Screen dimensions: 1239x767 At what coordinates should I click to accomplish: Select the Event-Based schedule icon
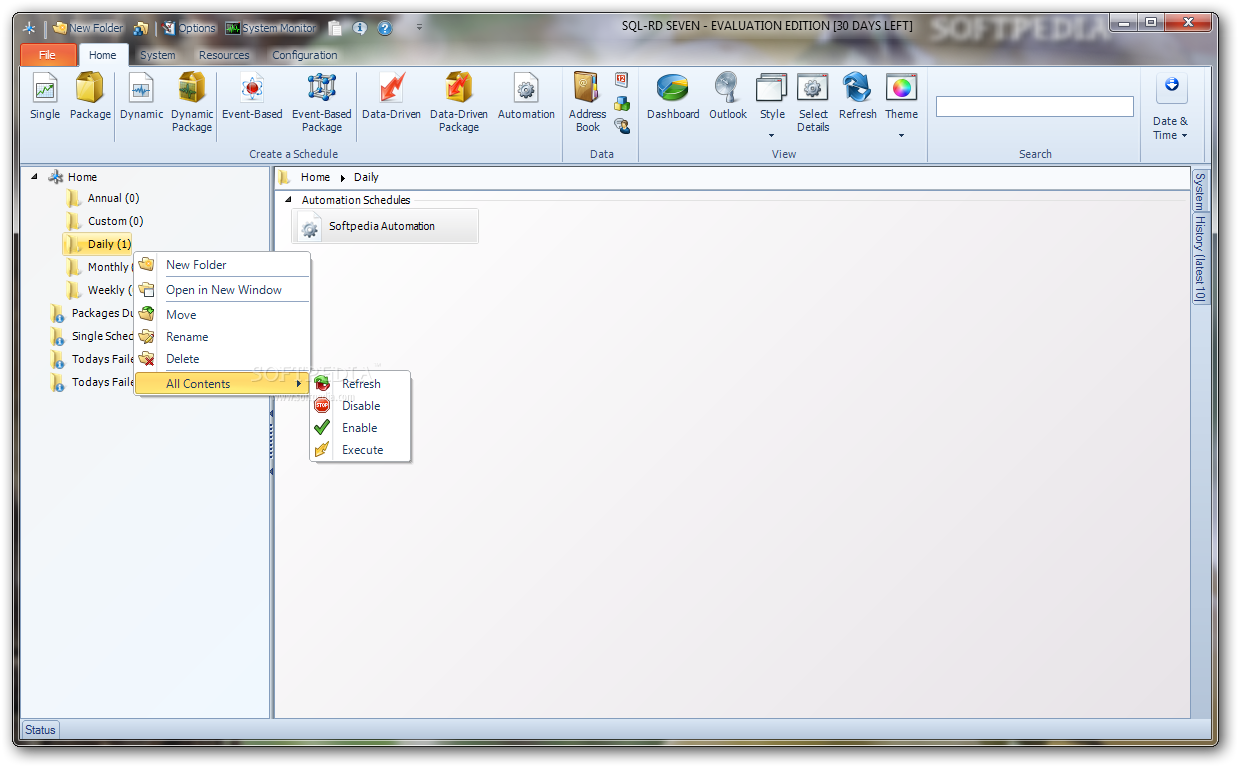[252, 97]
